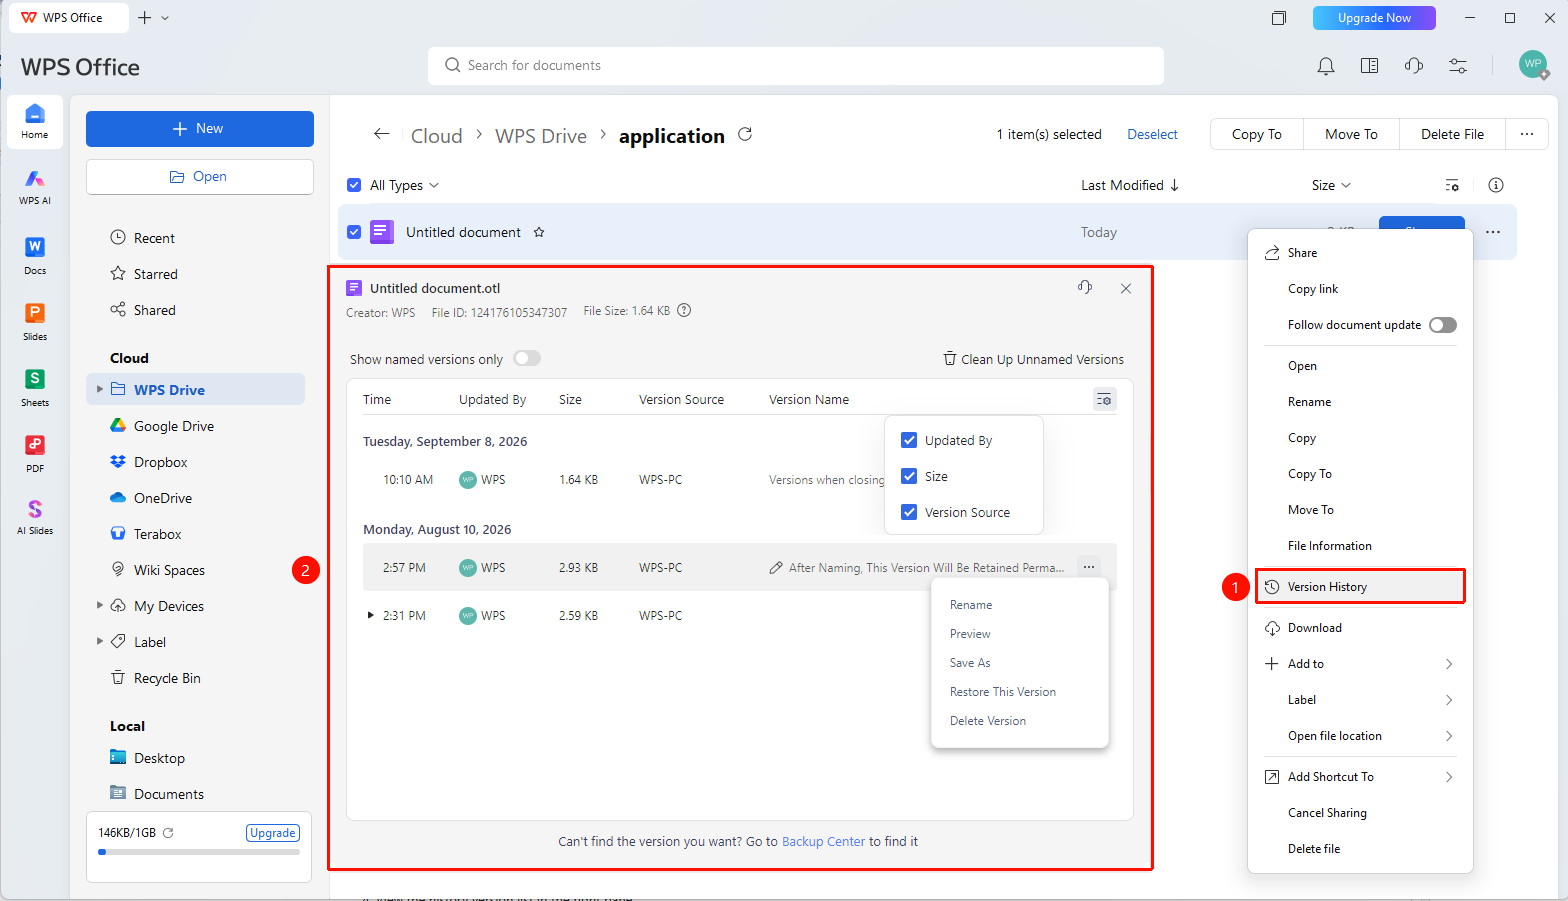Image resolution: width=1568 pixels, height=901 pixels.
Task: Open the file info panel icon
Action: pos(1496,185)
